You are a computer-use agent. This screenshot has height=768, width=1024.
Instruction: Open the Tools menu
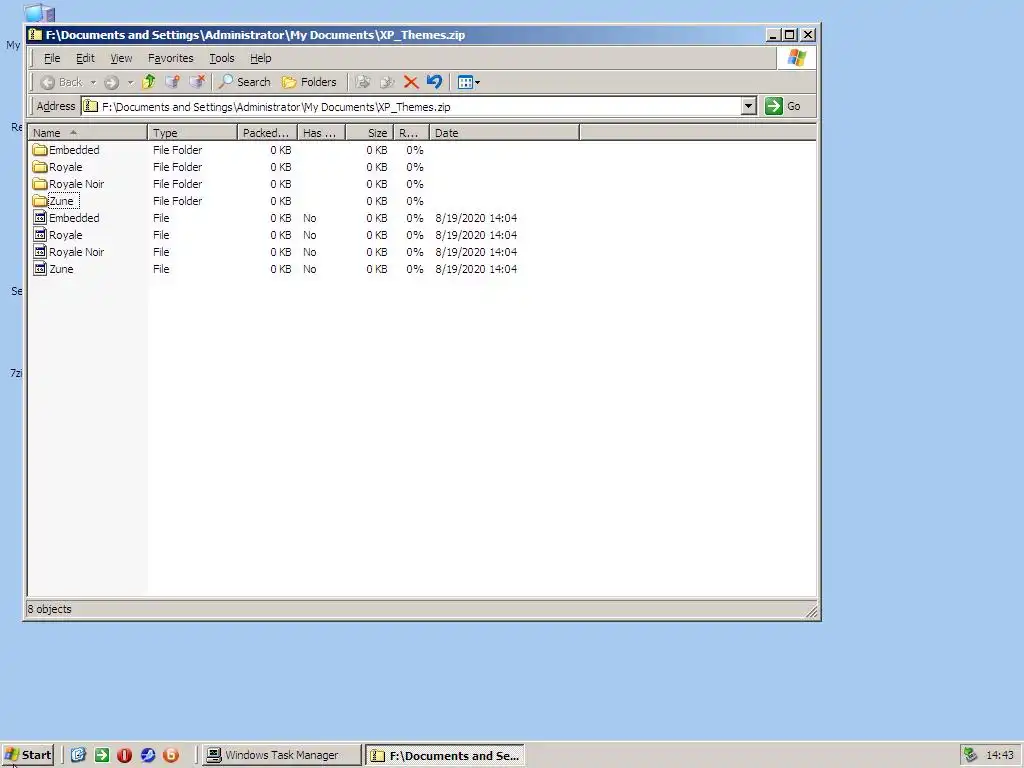point(221,58)
